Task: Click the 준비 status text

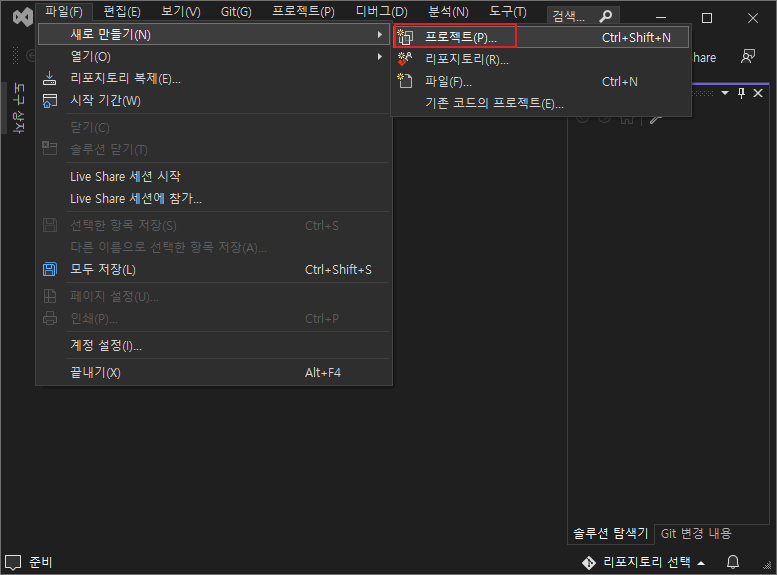Action: (41, 562)
